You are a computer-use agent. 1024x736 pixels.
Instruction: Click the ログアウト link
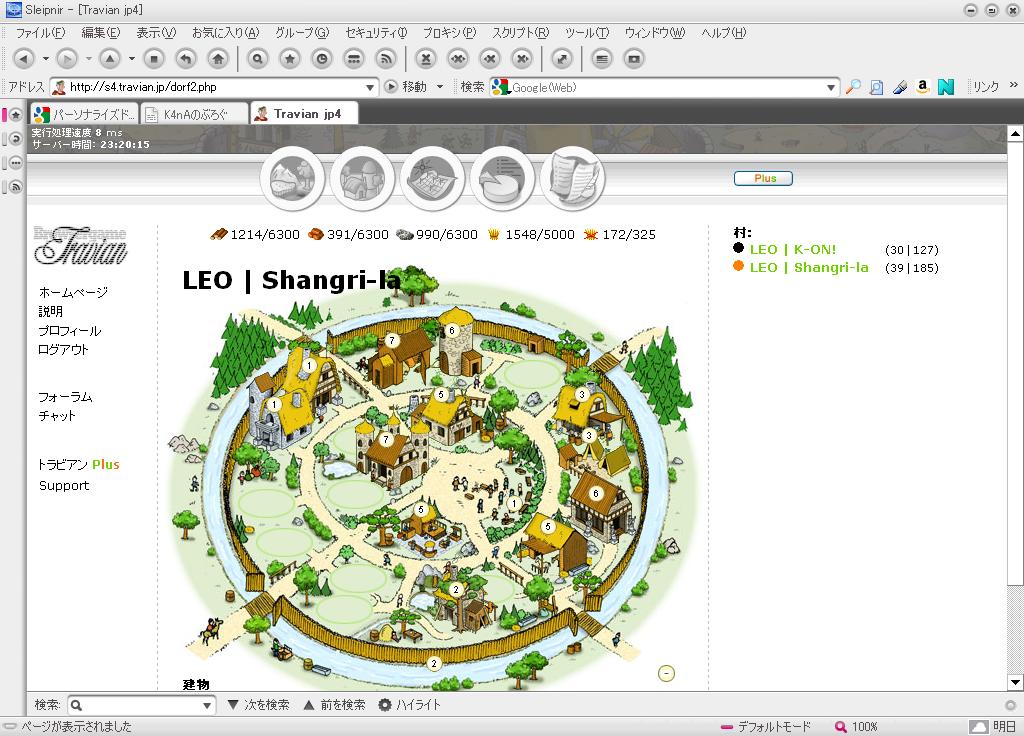63,349
